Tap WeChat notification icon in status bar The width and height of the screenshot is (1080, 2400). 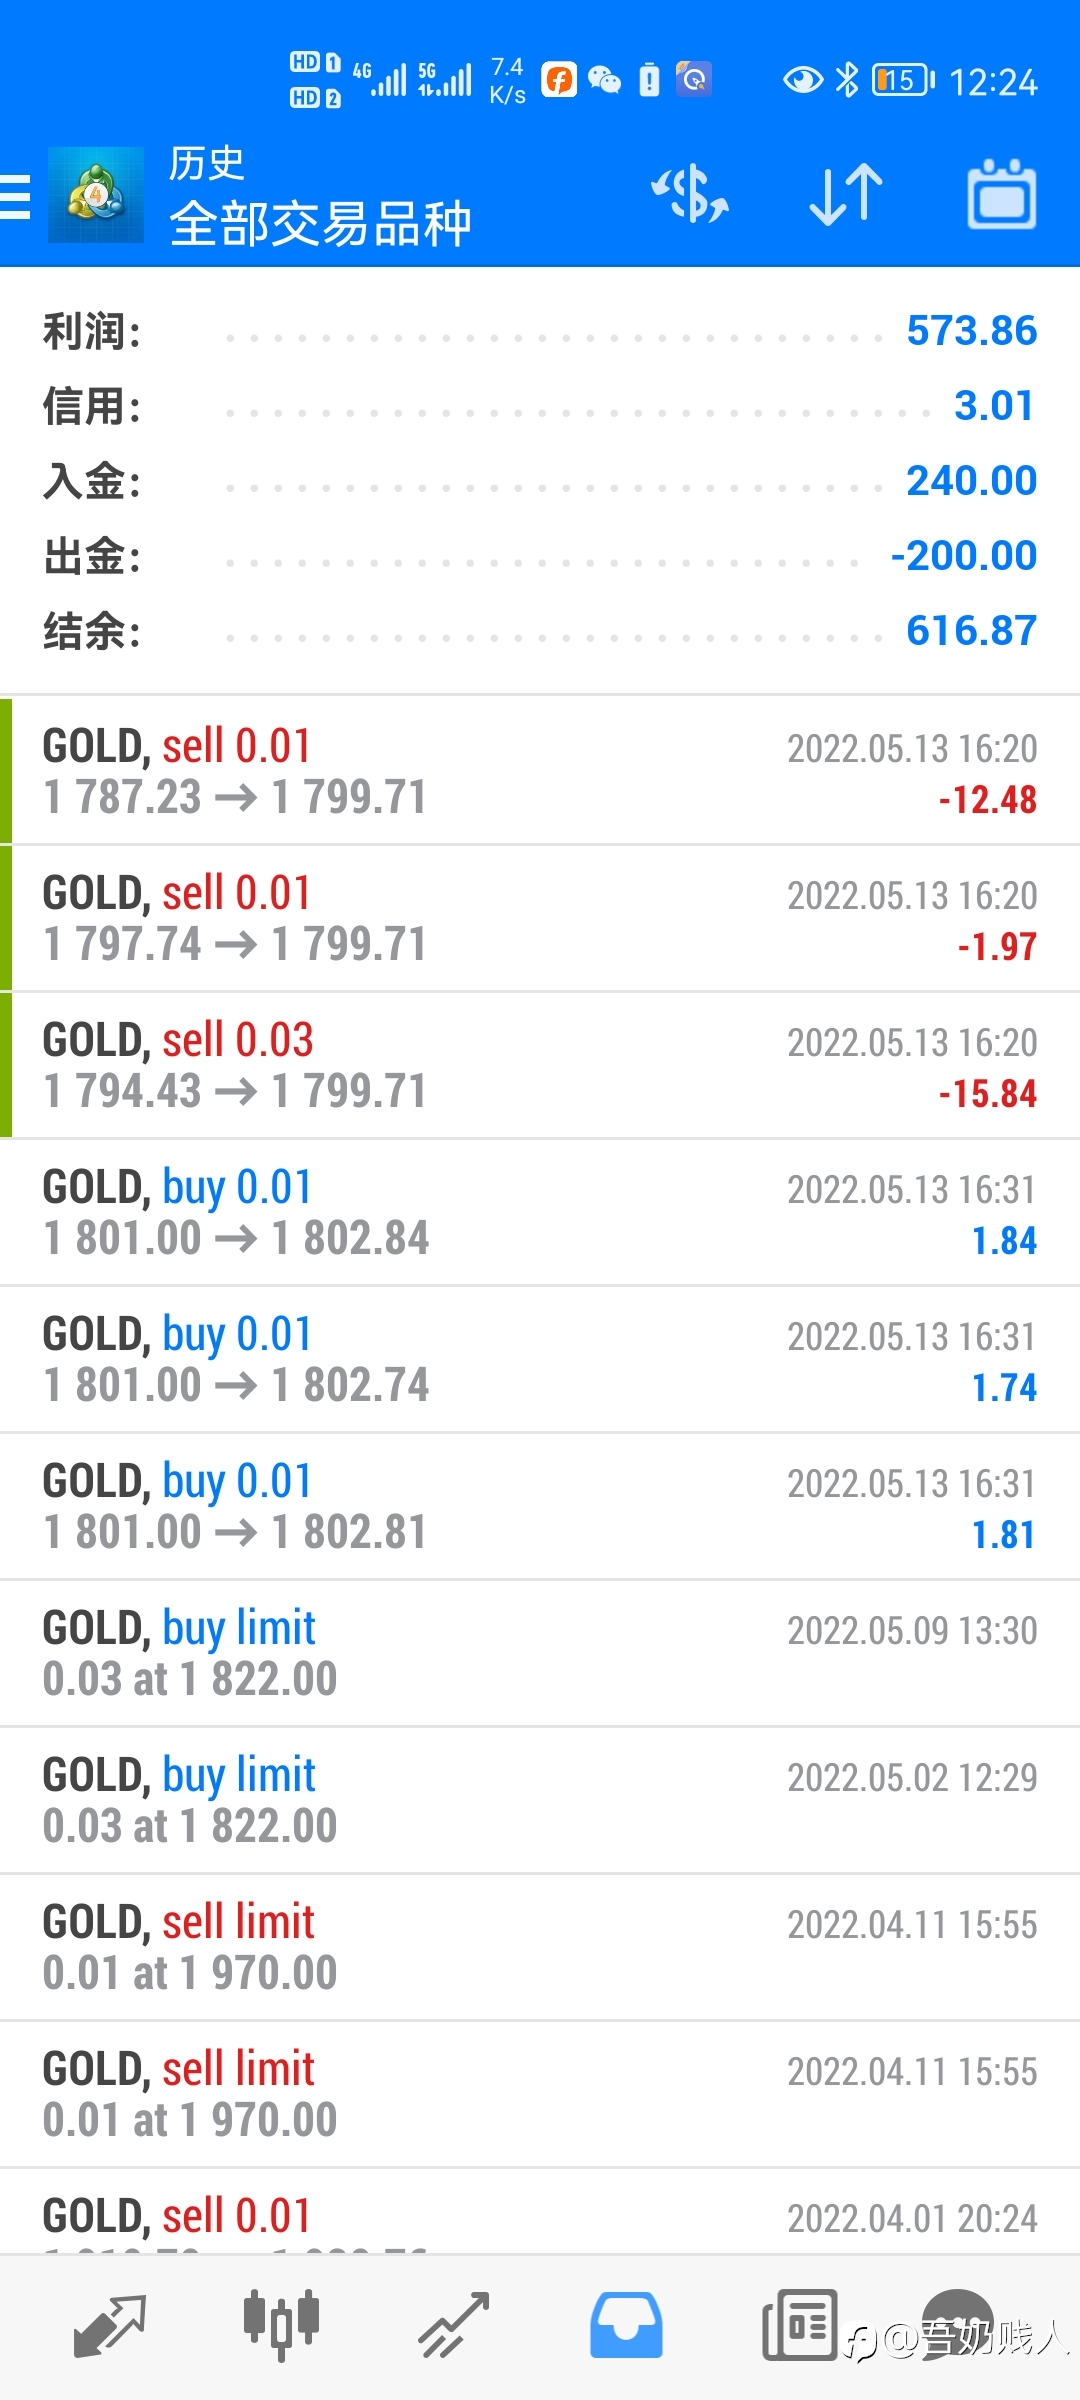[604, 79]
